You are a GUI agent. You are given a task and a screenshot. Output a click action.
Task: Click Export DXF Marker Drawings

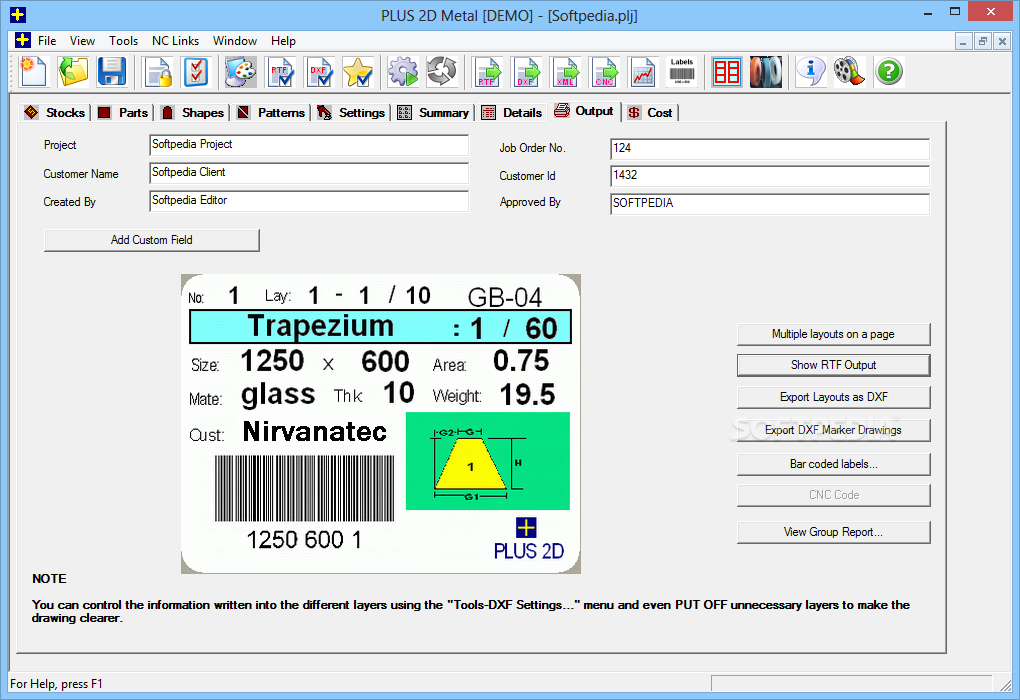(x=833, y=430)
